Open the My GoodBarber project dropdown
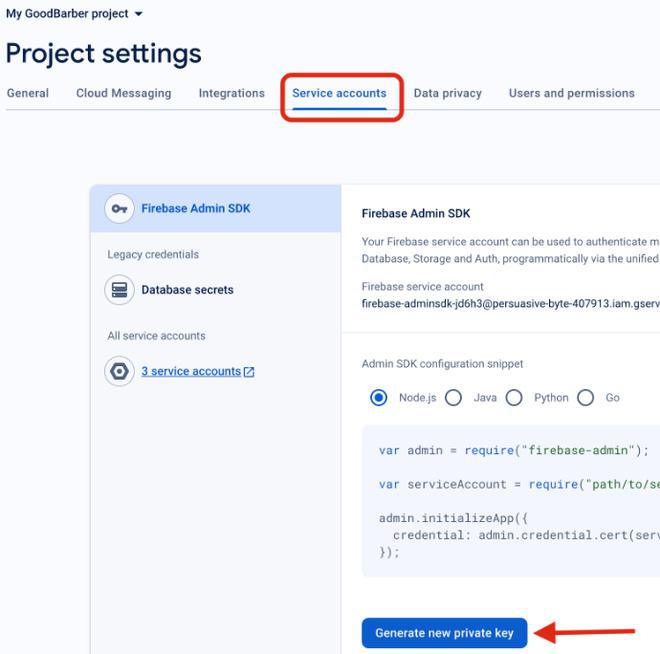The height and width of the screenshot is (654, 660). tap(74, 14)
